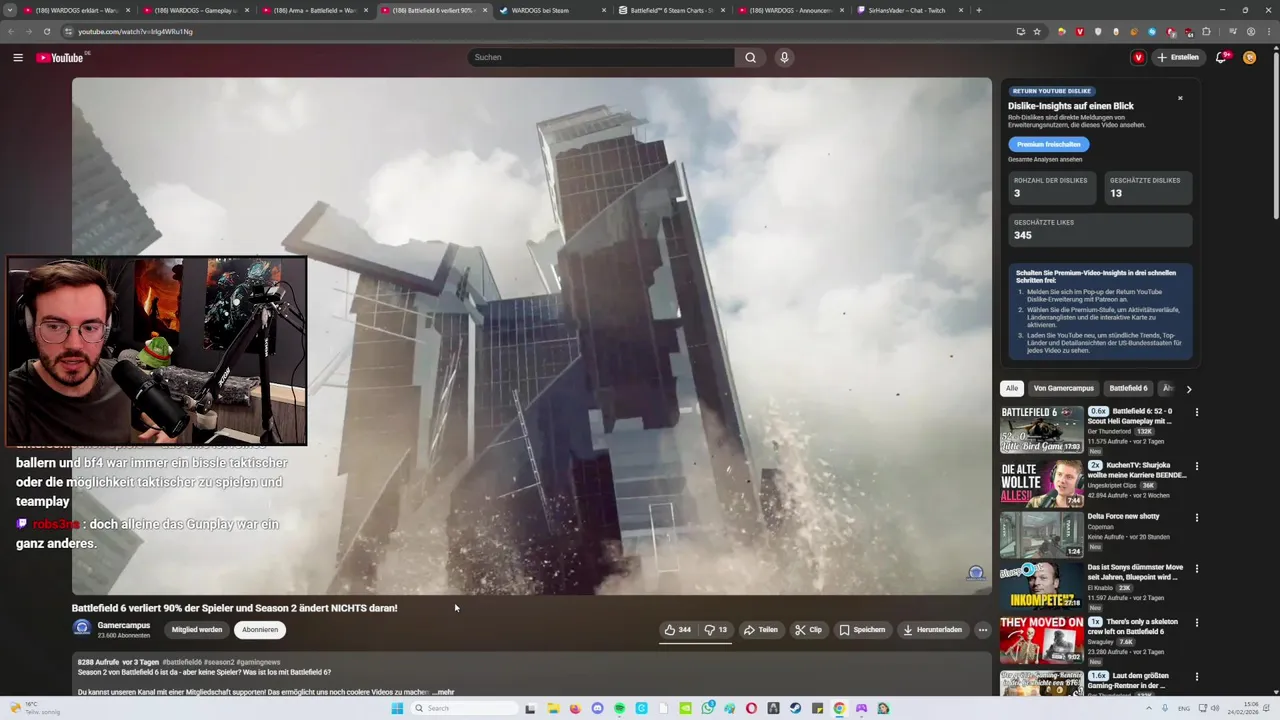Dislike the video with thumbs down
The image size is (1280, 720).
coord(715,630)
